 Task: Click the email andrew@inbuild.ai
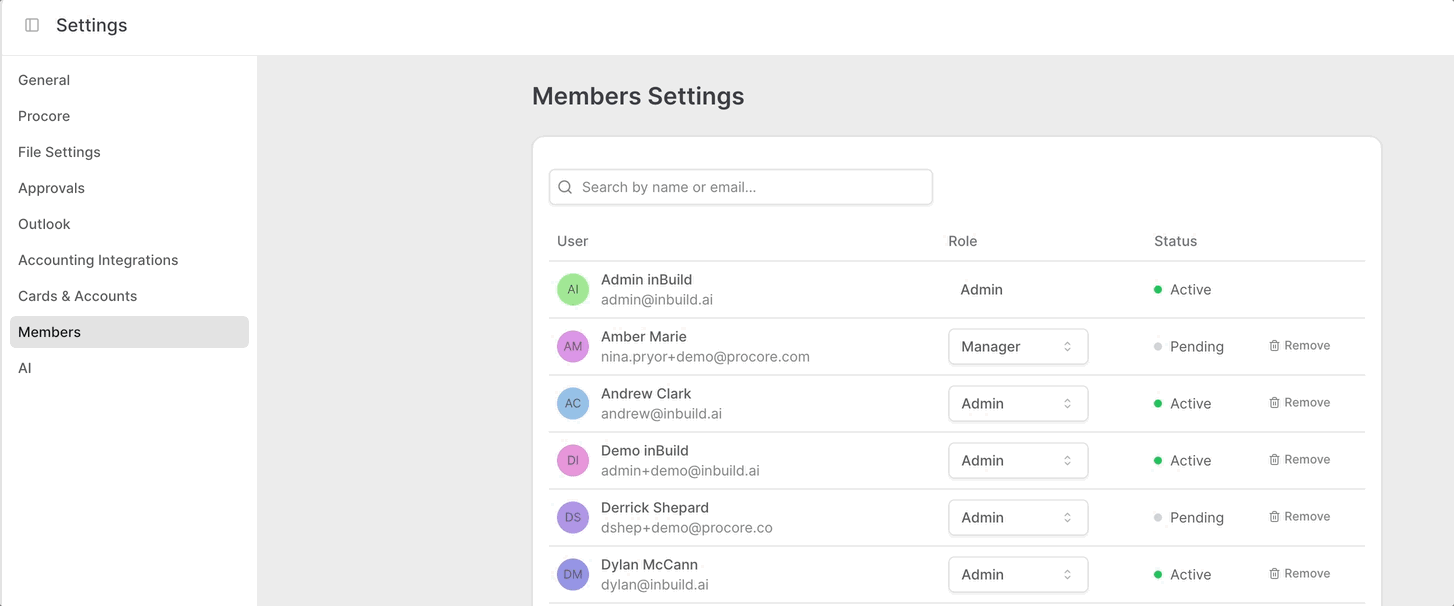point(661,414)
